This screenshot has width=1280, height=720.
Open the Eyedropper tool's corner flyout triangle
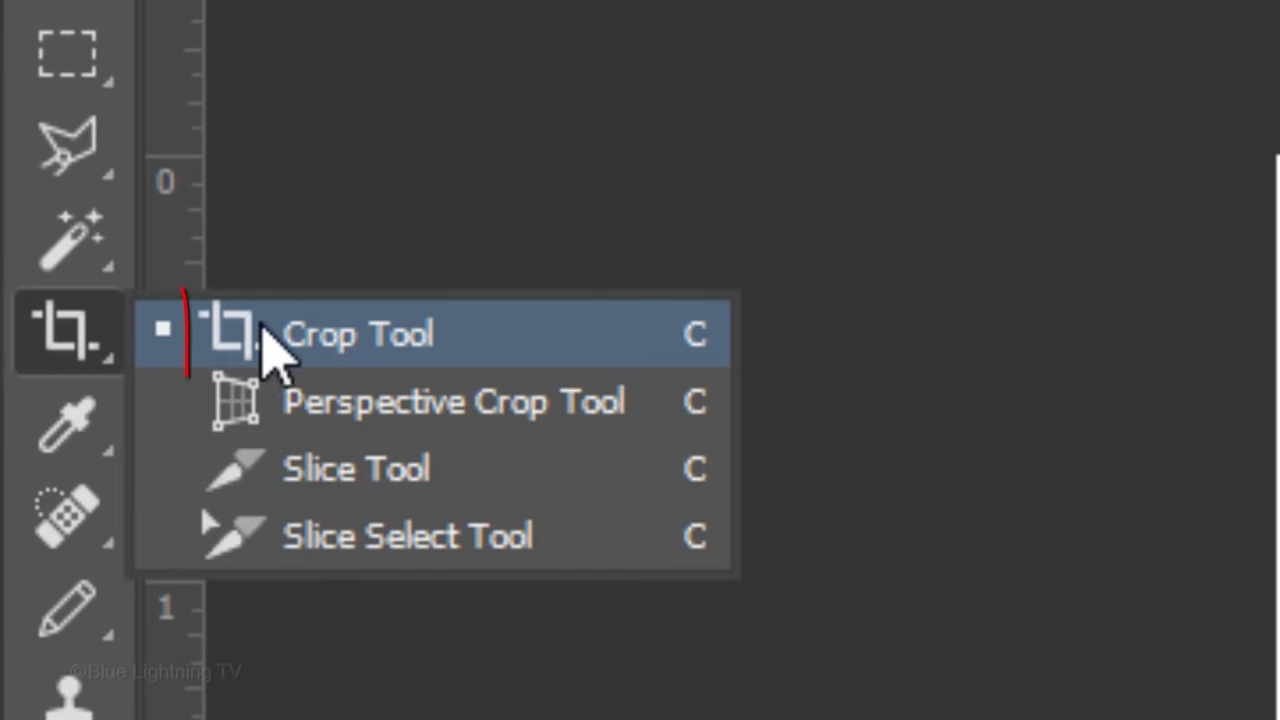pos(107,452)
